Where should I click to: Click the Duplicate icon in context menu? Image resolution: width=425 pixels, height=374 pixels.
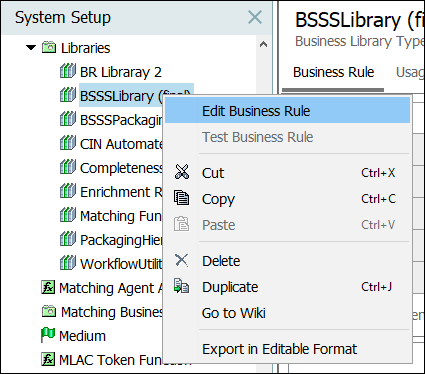coord(182,286)
